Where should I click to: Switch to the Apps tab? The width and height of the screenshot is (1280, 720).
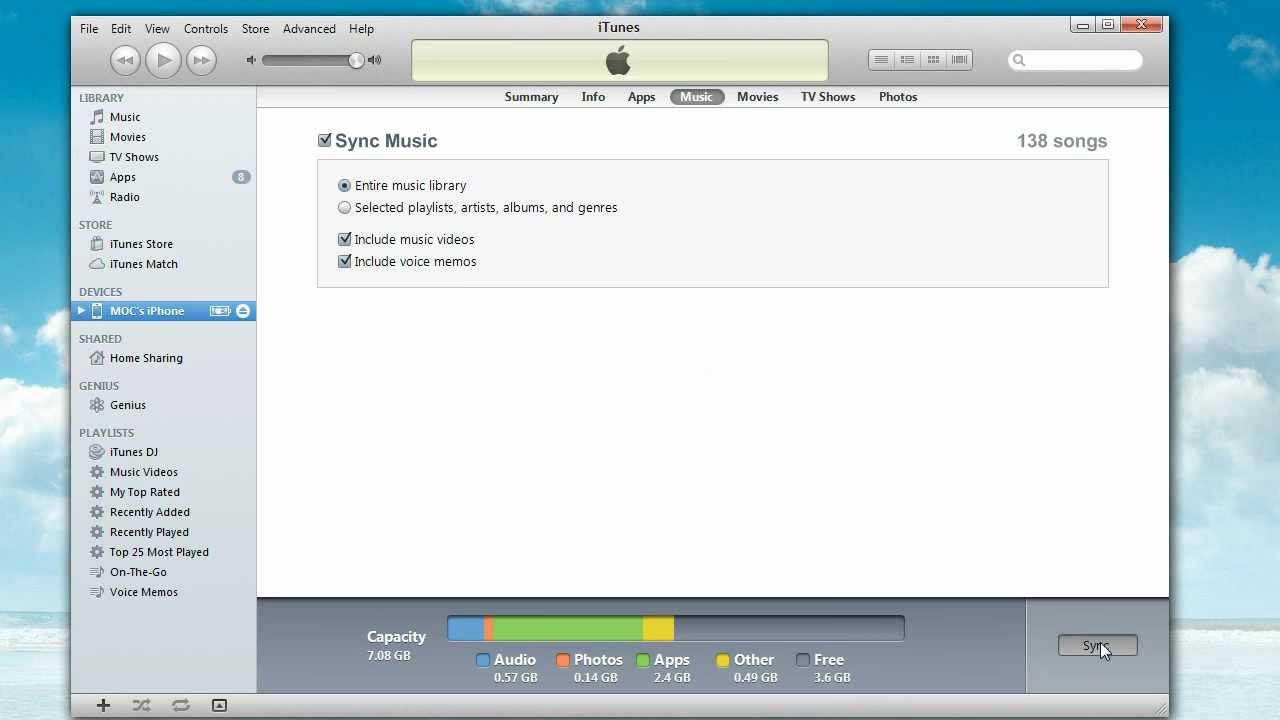tap(641, 97)
